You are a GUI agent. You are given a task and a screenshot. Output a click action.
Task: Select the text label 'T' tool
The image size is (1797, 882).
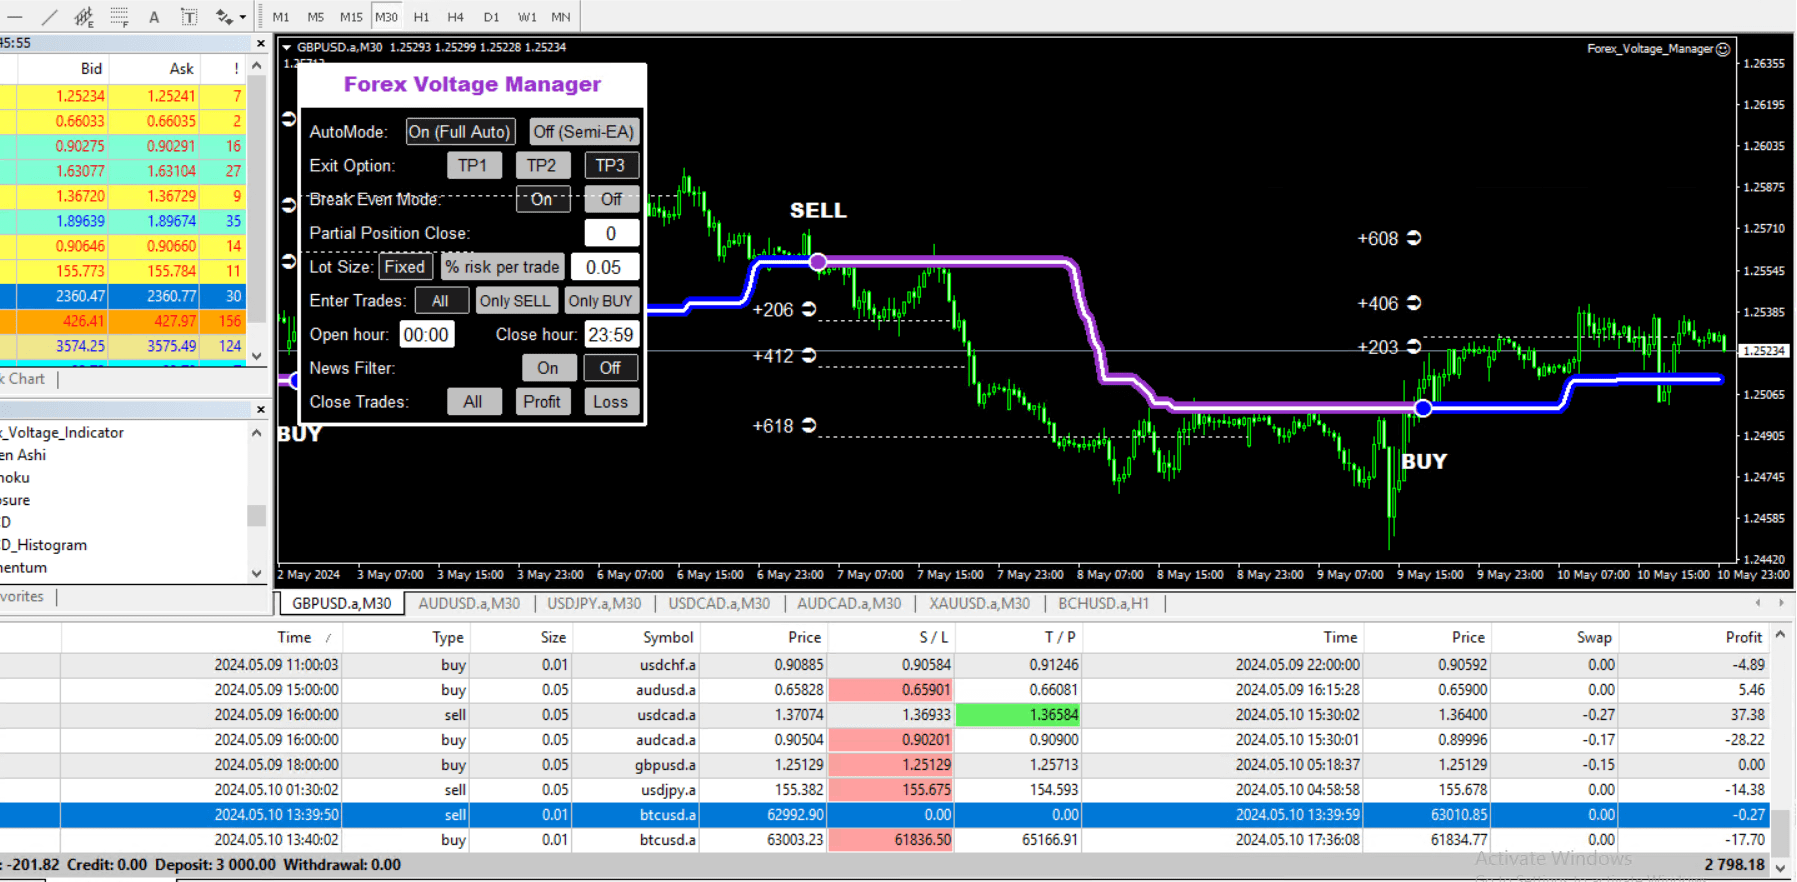189,16
